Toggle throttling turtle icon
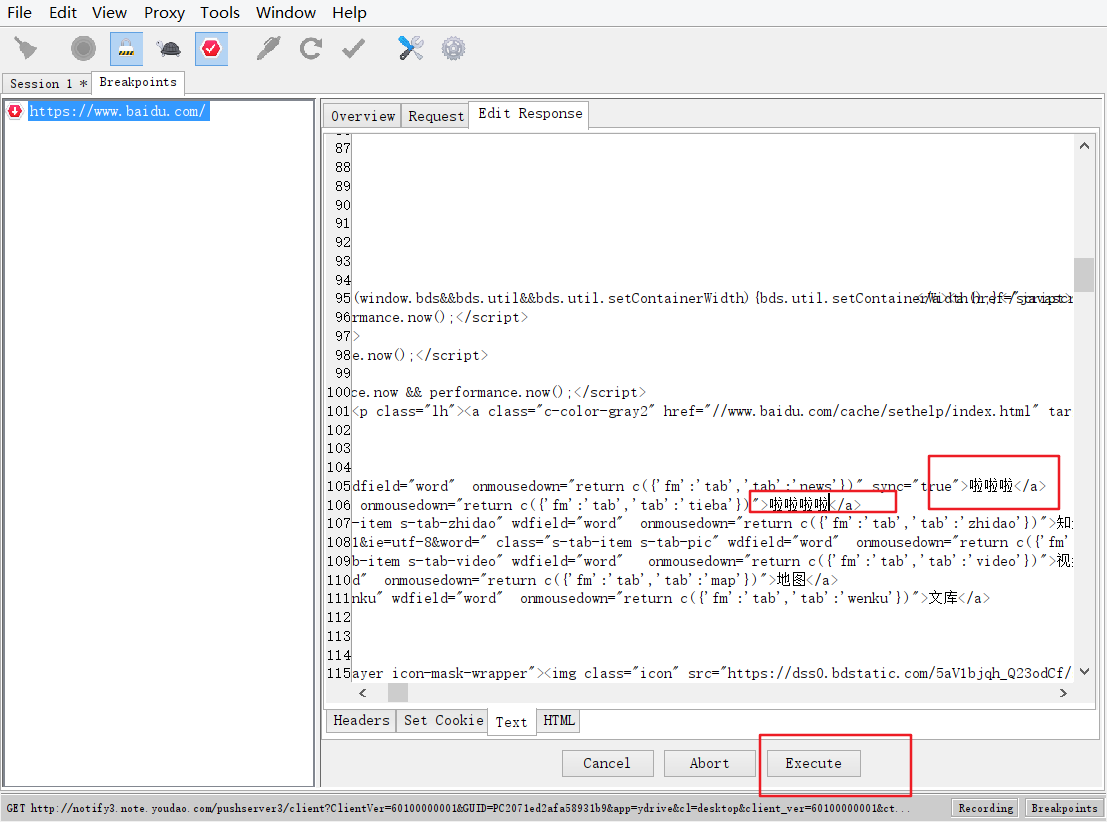 point(169,49)
